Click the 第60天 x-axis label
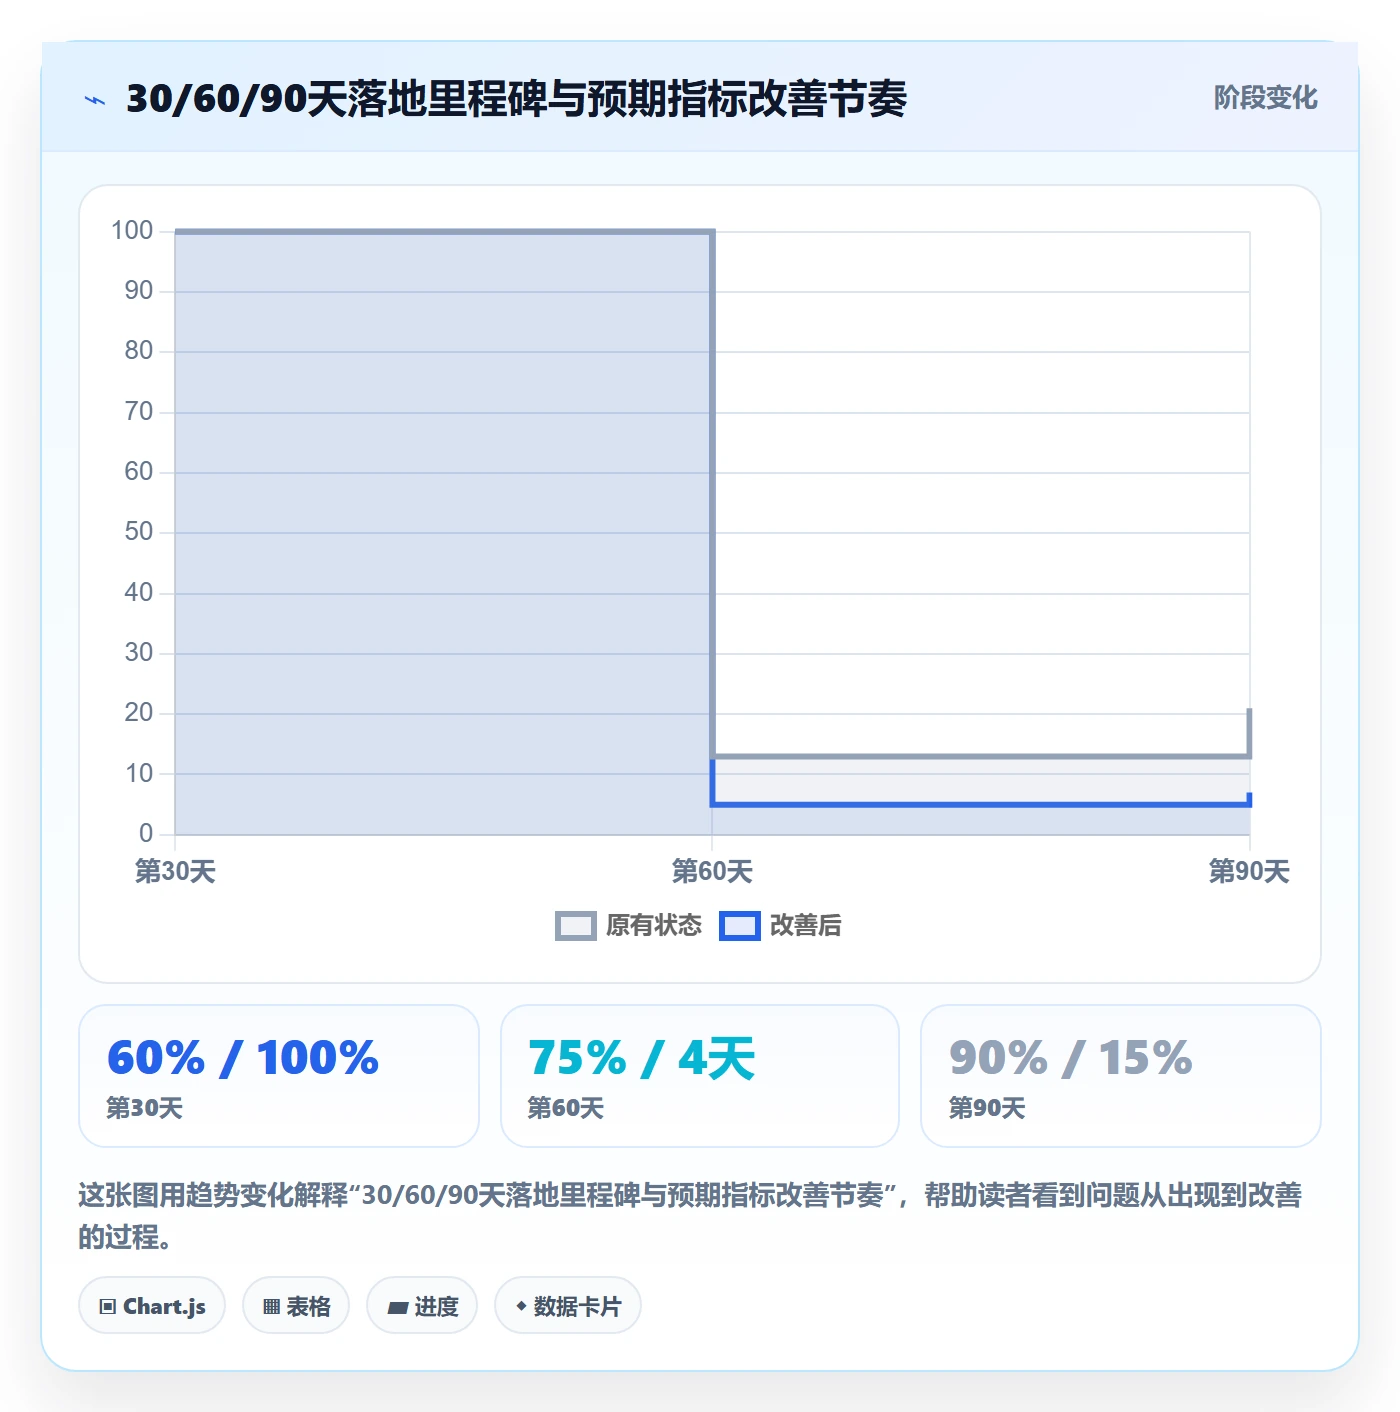Viewport: 1400px width, 1412px height. pyautogui.click(x=712, y=871)
